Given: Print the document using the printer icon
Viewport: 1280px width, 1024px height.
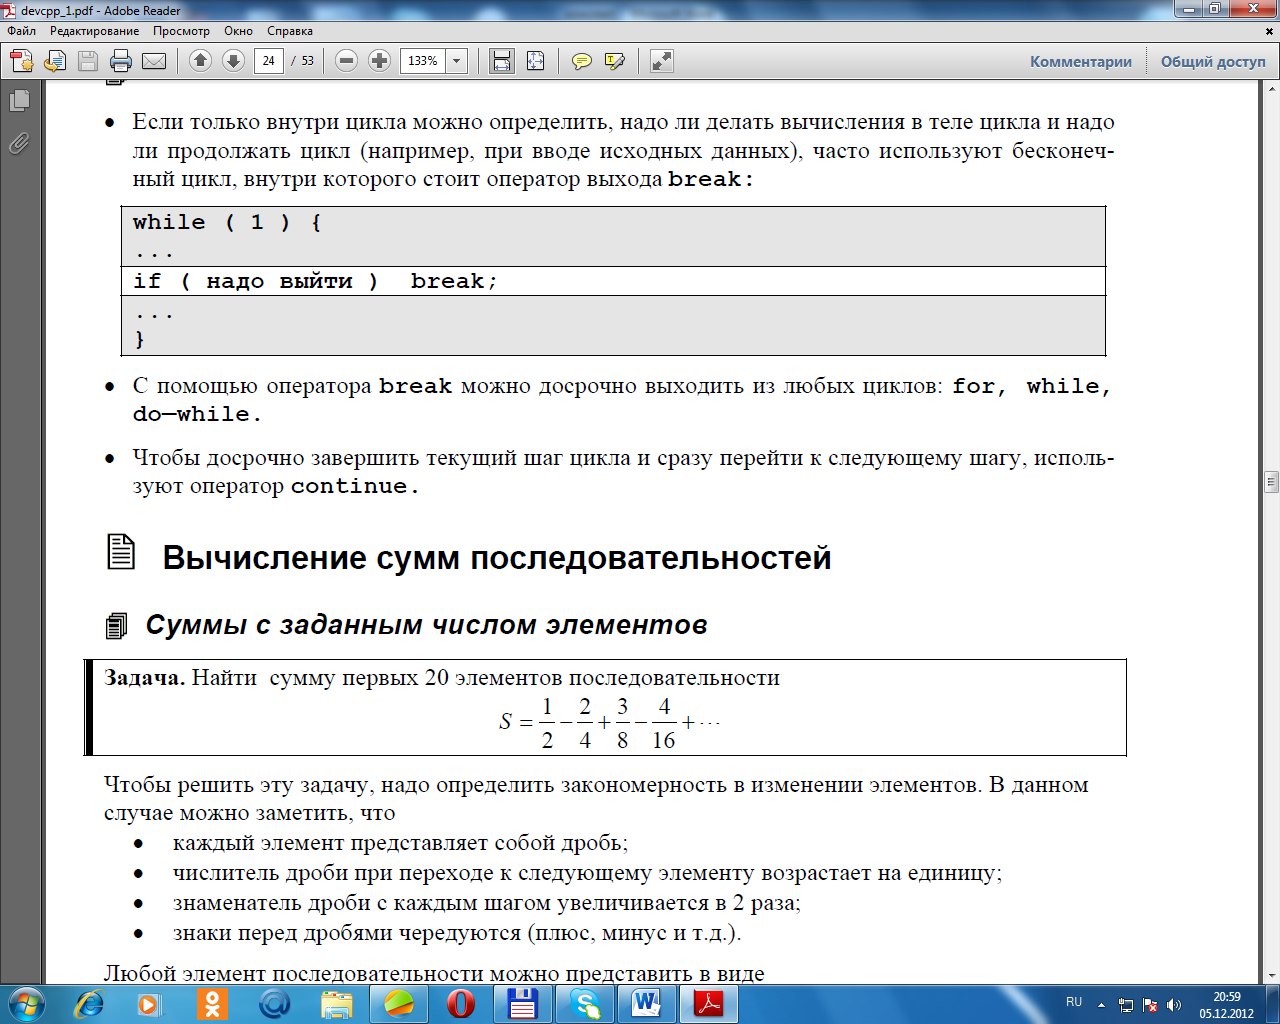Looking at the screenshot, I should [x=121, y=61].
